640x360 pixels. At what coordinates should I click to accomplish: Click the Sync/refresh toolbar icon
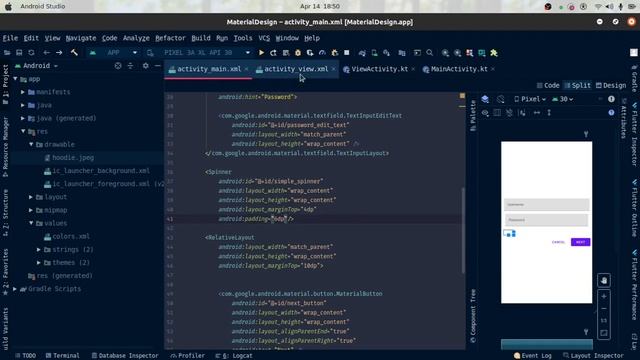pos(31,53)
